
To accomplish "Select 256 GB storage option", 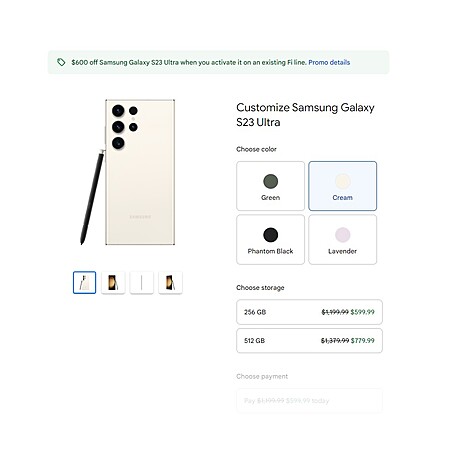I will pyautogui.click(x=309, y=312).
